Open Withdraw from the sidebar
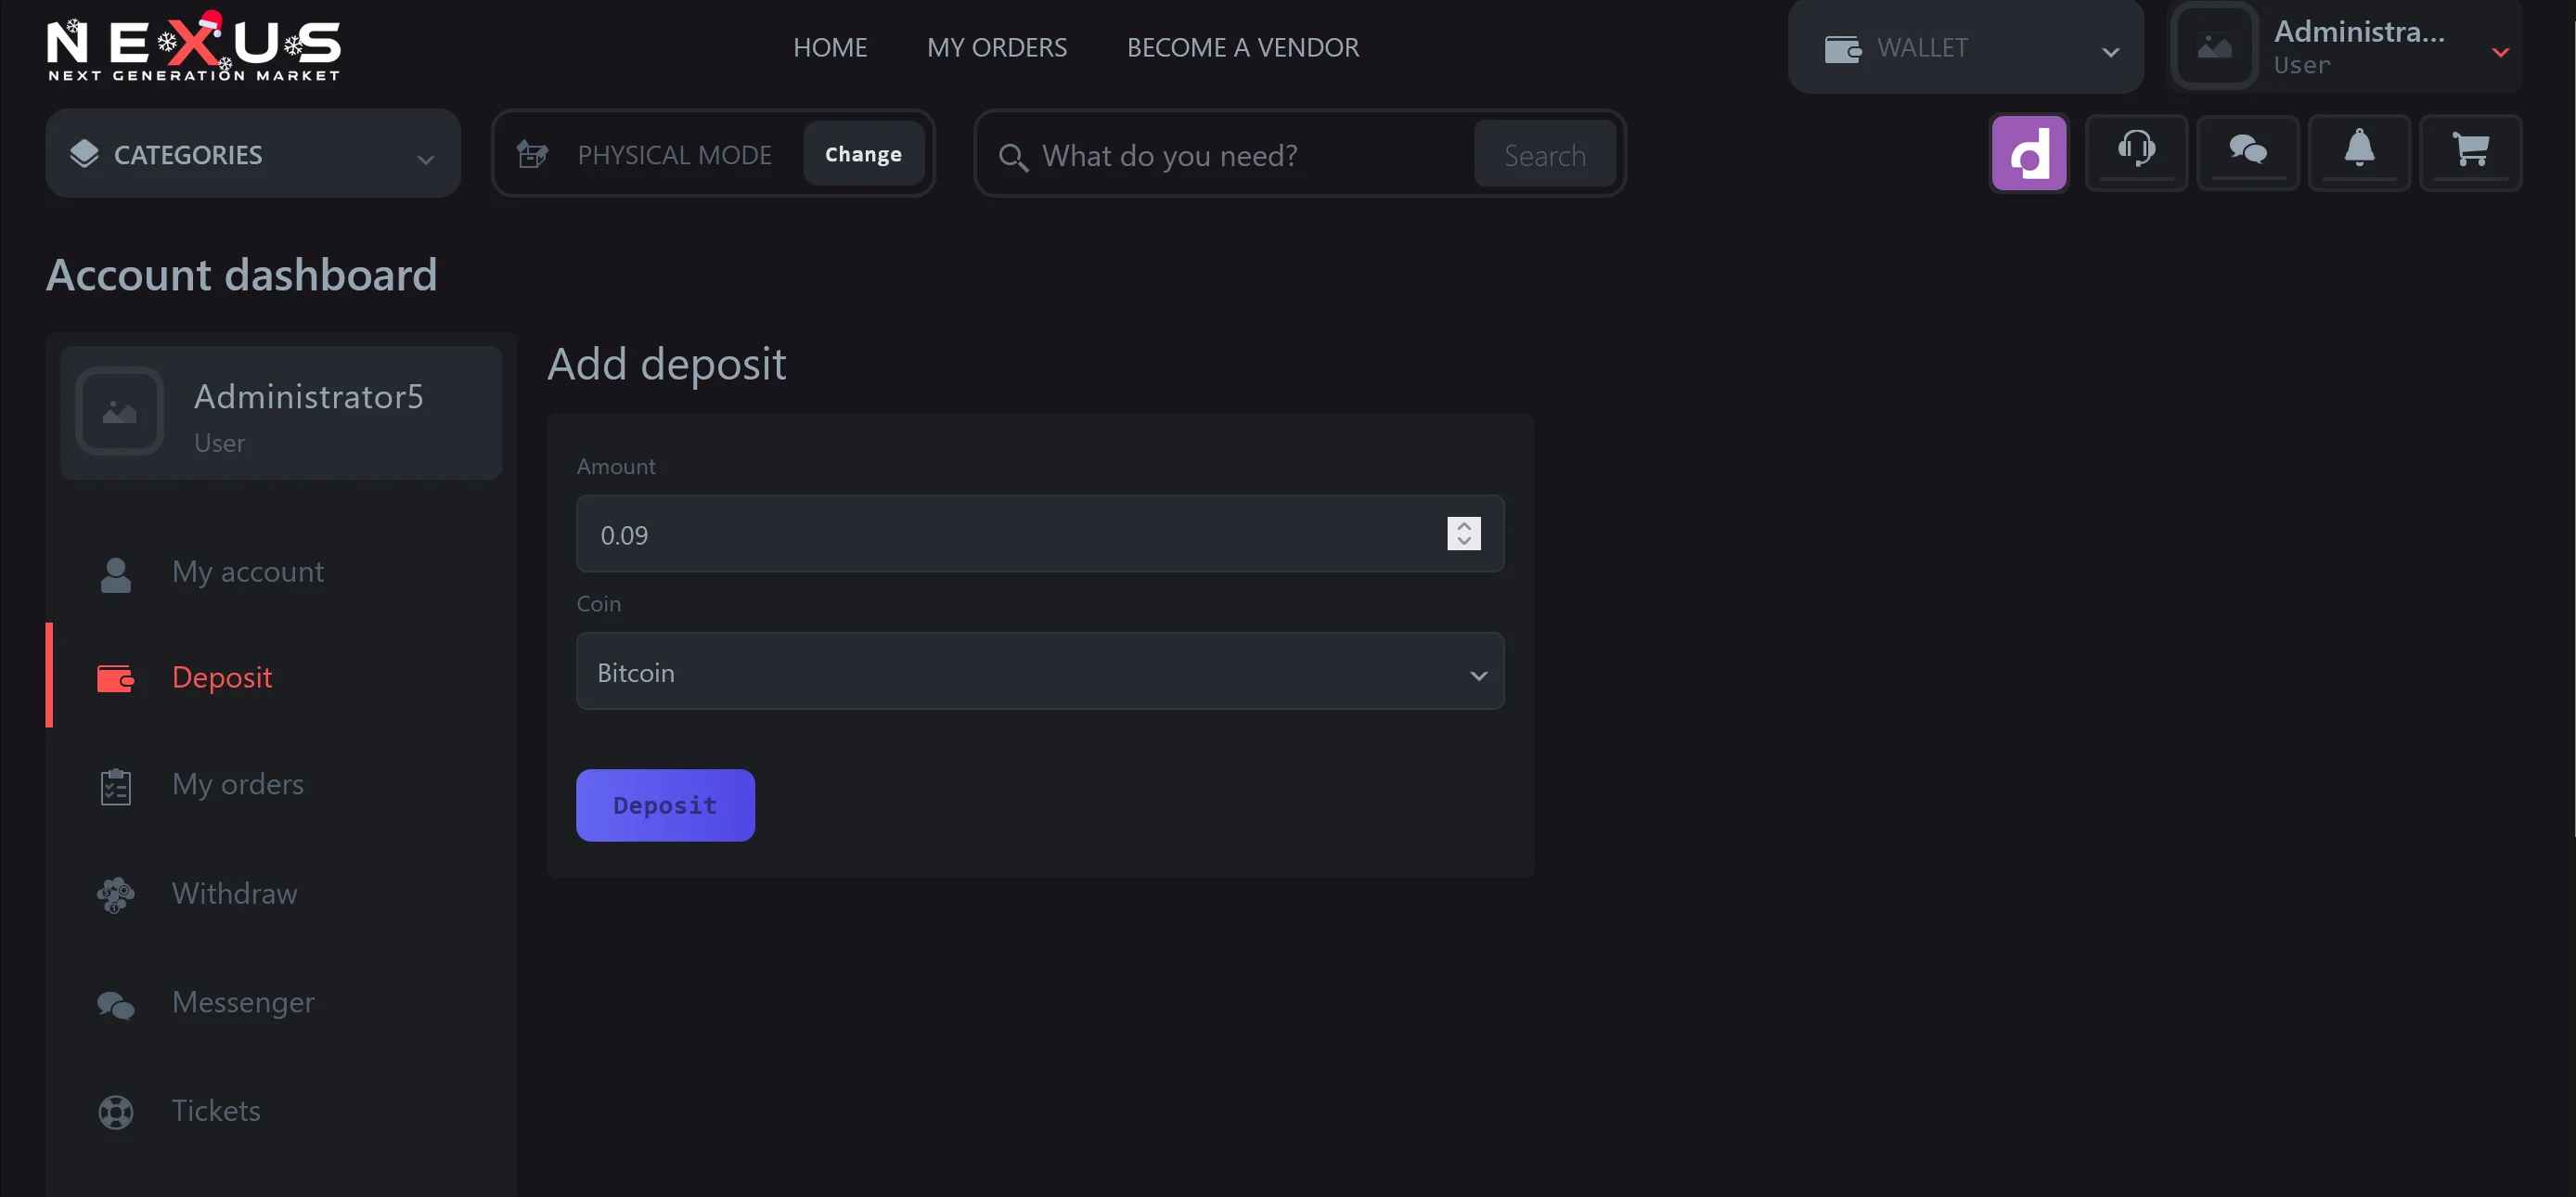This screenshot has width=2576, height=1197. 234,893
